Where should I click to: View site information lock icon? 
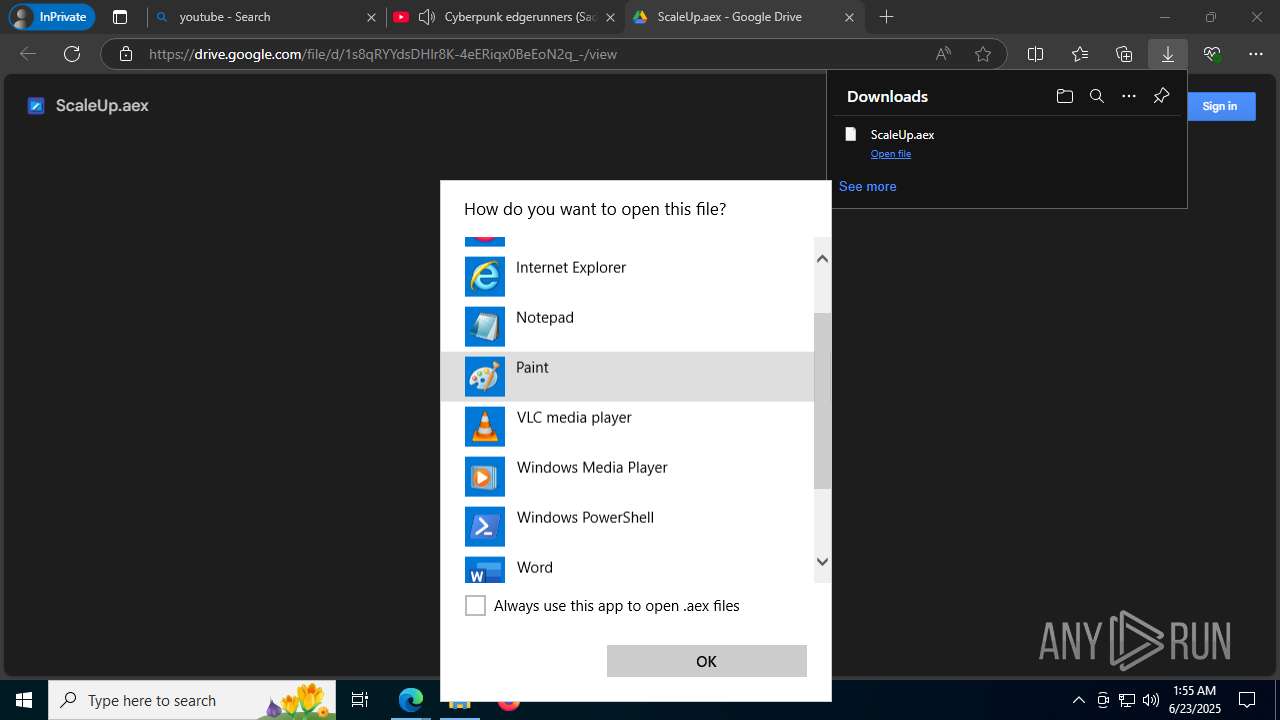126,54
